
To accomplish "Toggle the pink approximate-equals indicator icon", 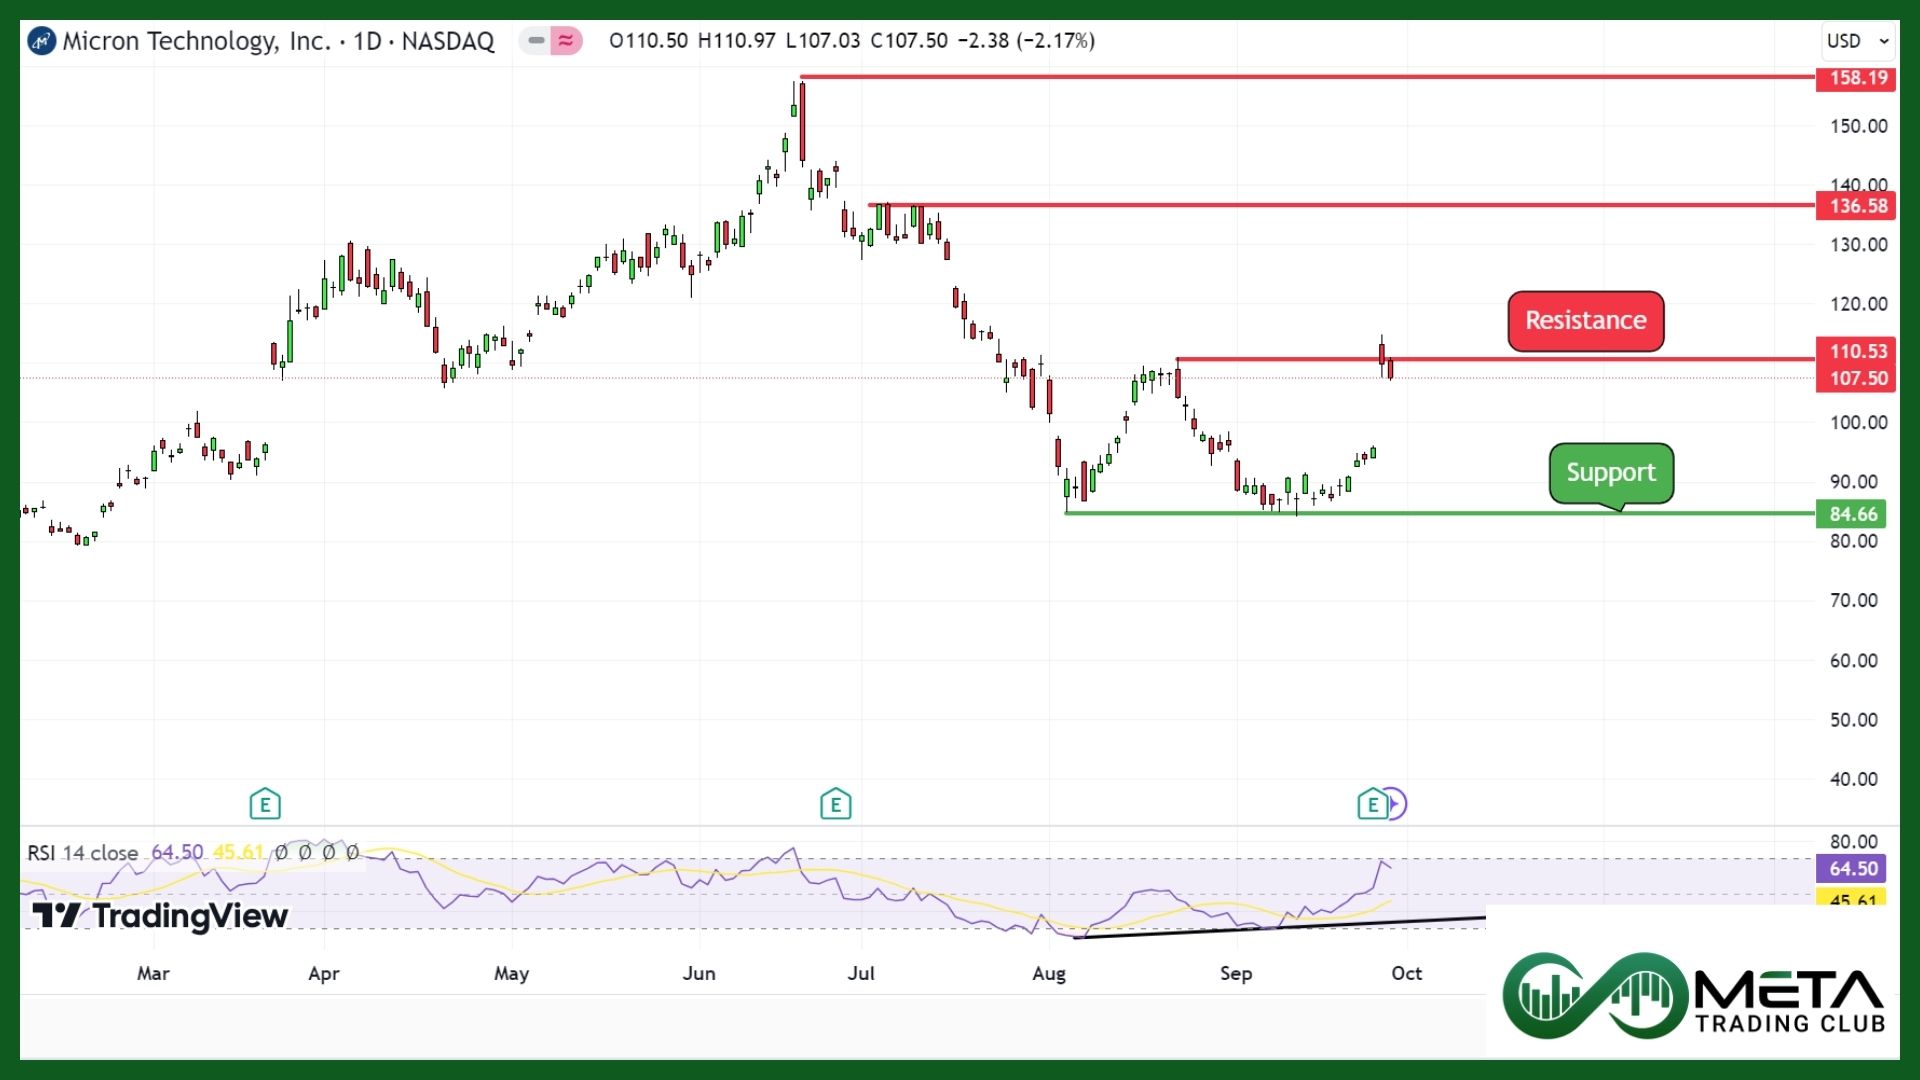I will (566, 41).
